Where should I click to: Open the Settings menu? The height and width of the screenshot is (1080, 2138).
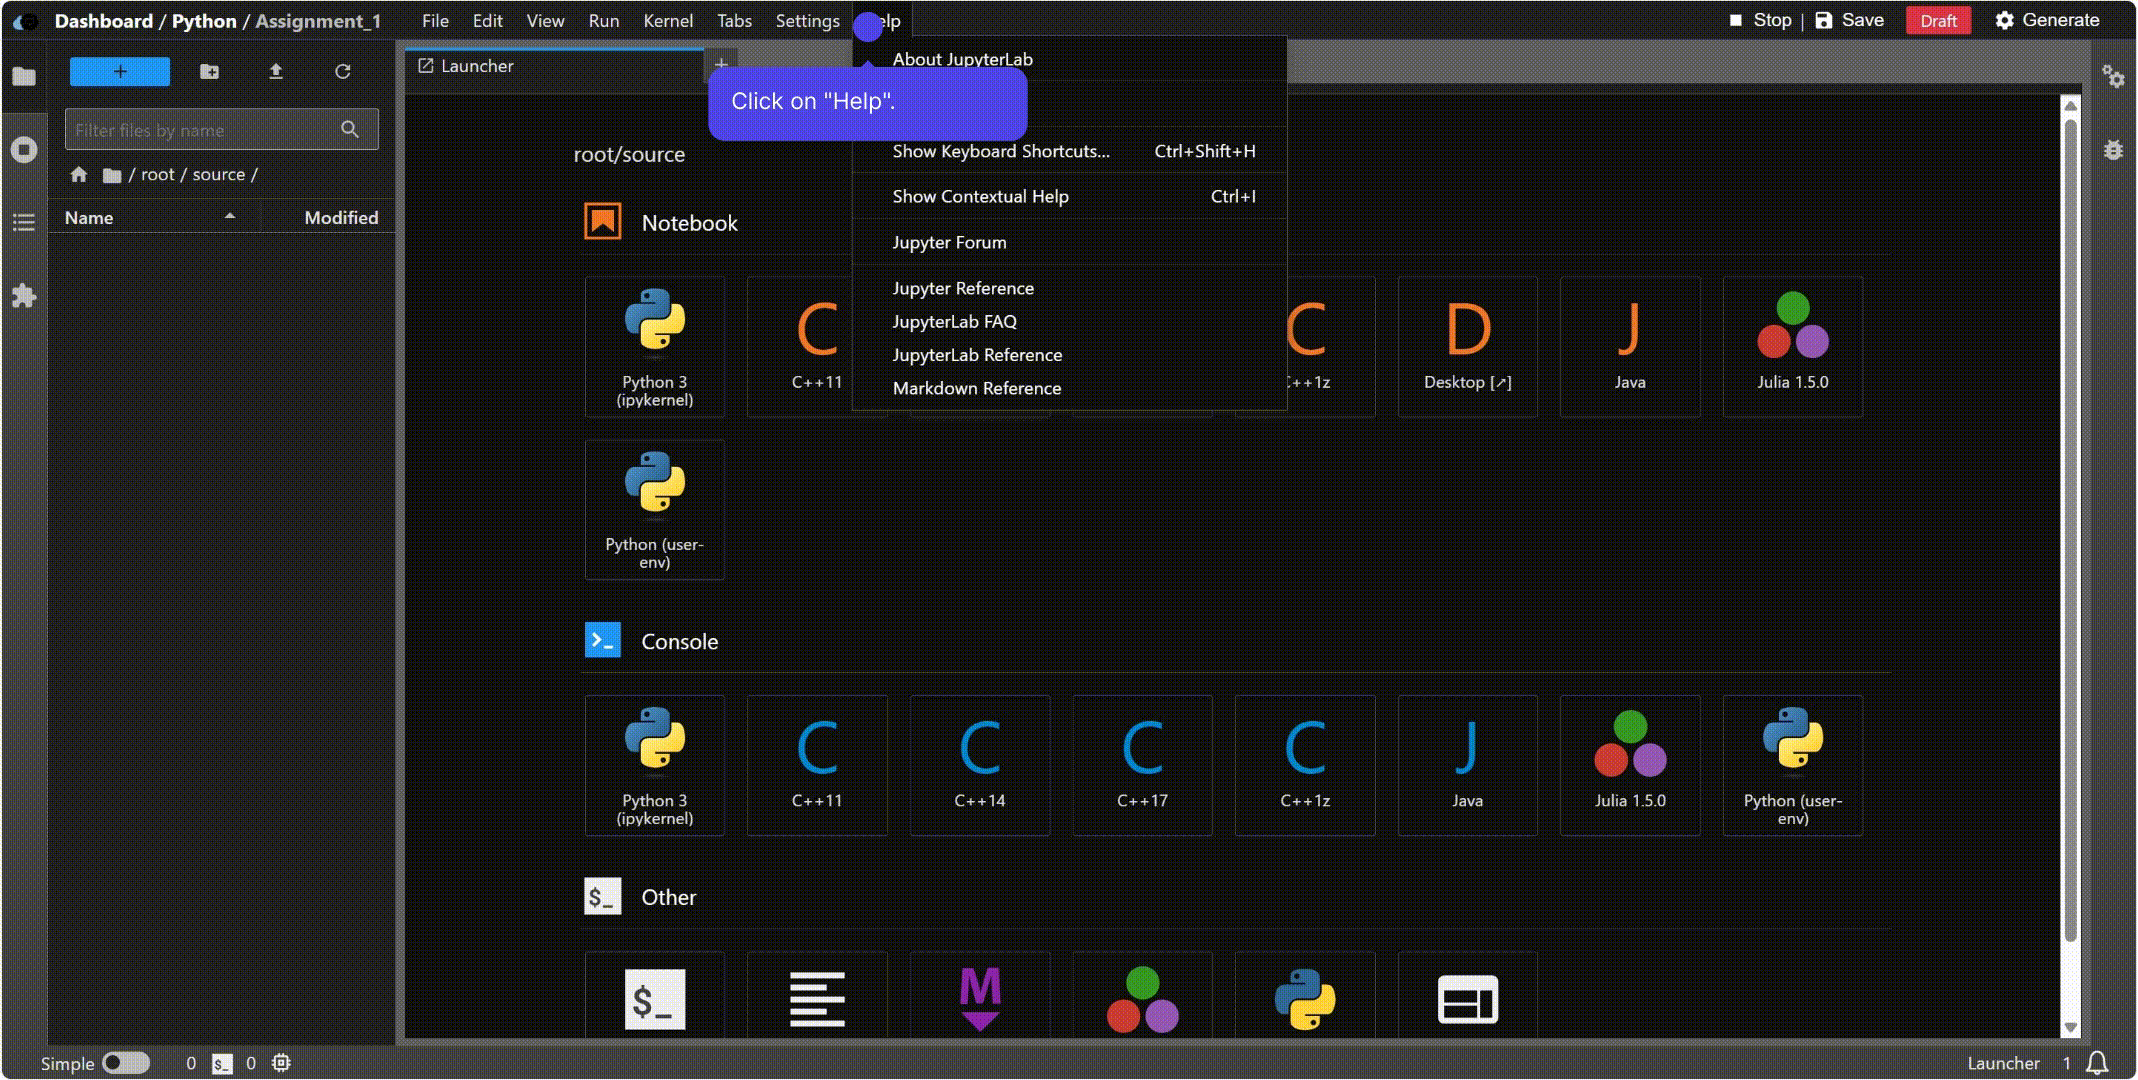pyautogui.click(x=808, y=20)
